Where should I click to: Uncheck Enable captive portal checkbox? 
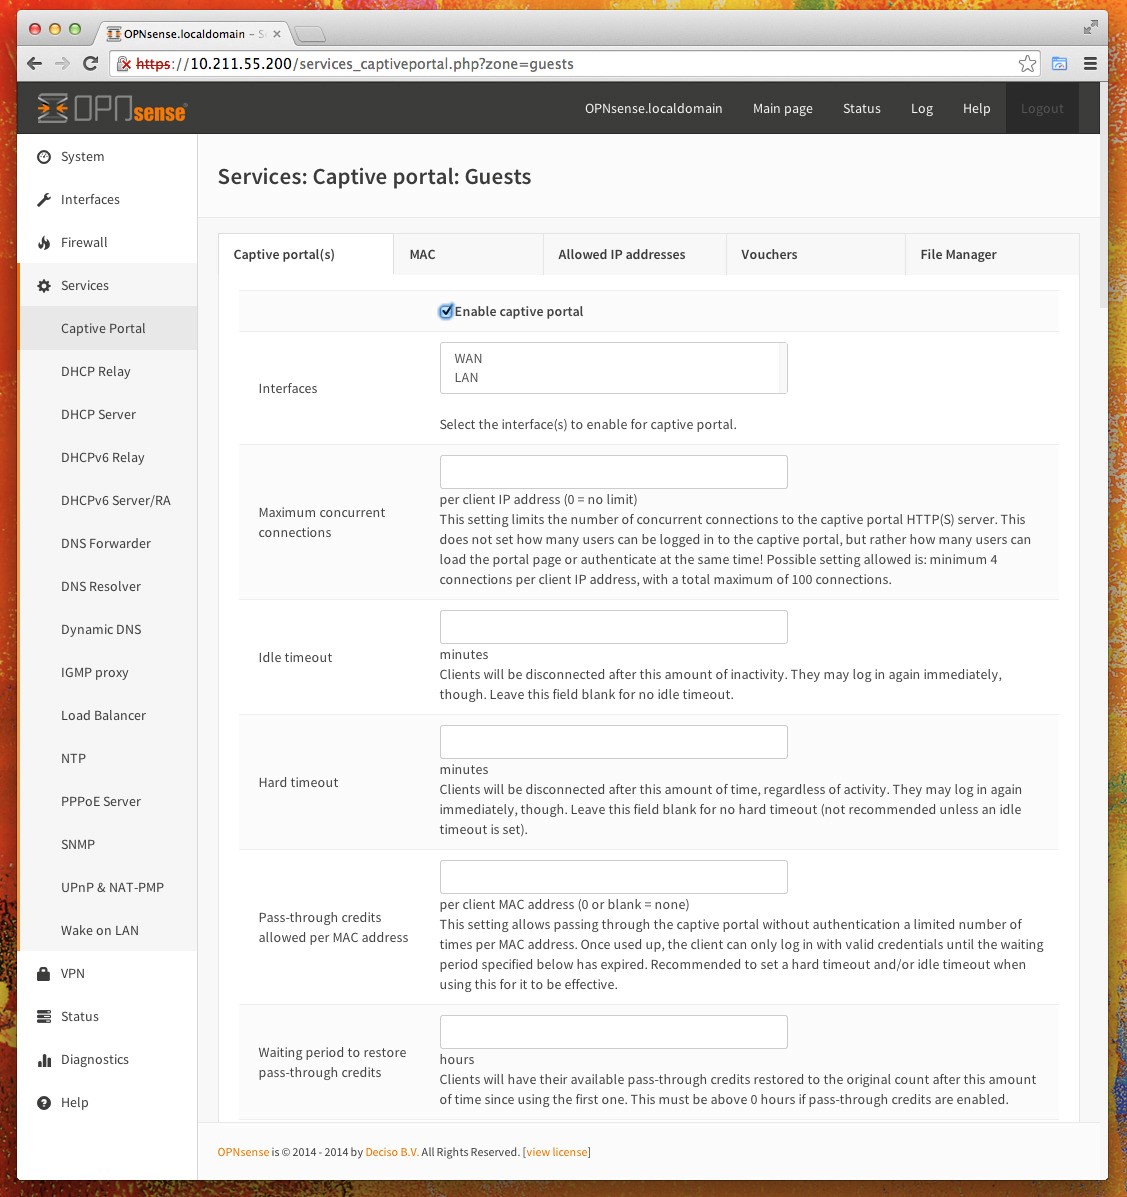click(x=446, y=311)
